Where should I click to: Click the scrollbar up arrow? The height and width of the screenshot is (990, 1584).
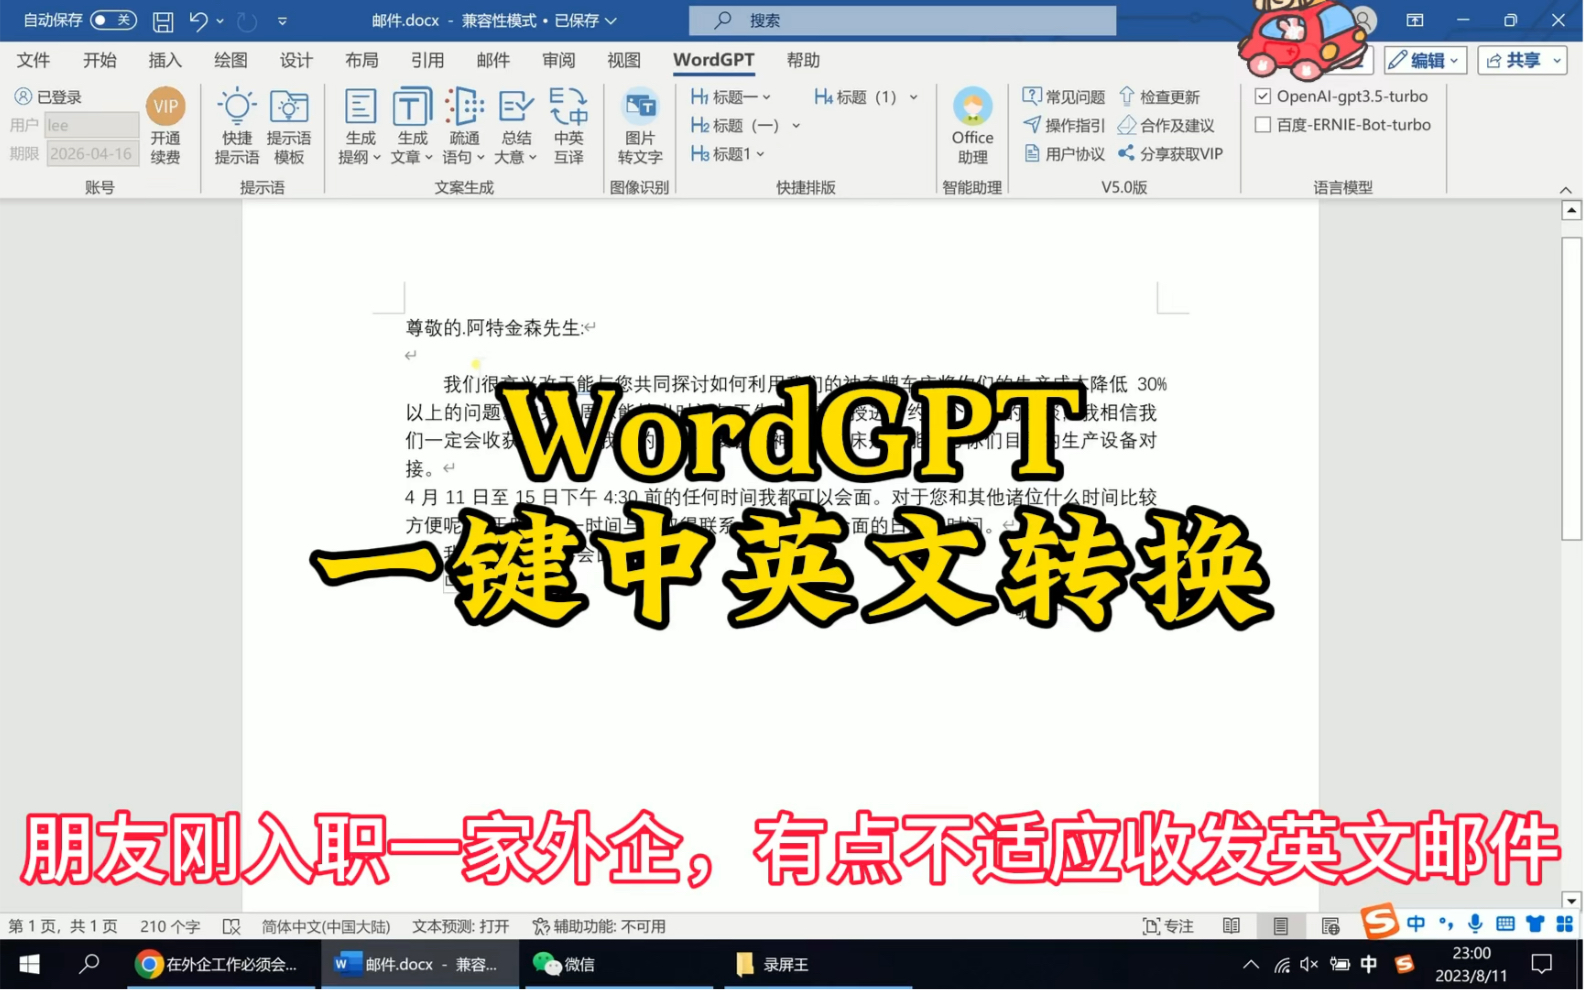pos(1571,210)
